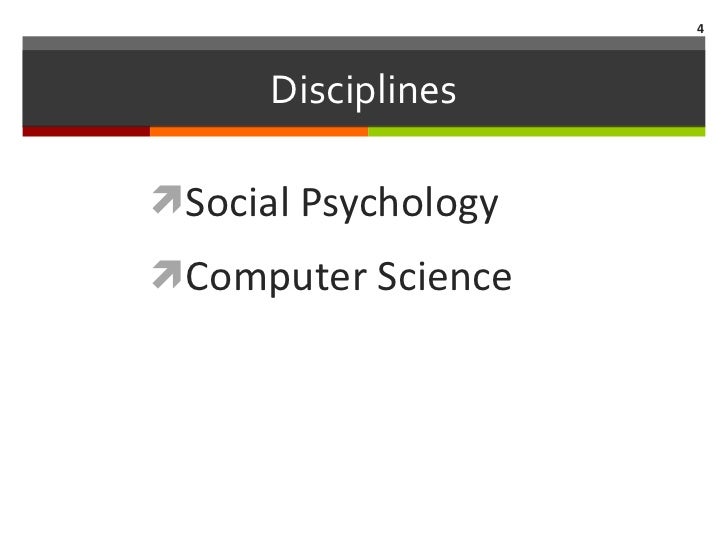The image size is (728, 546).
Task: Pick the lime green accent bar segment
Action: click(537, 131)
